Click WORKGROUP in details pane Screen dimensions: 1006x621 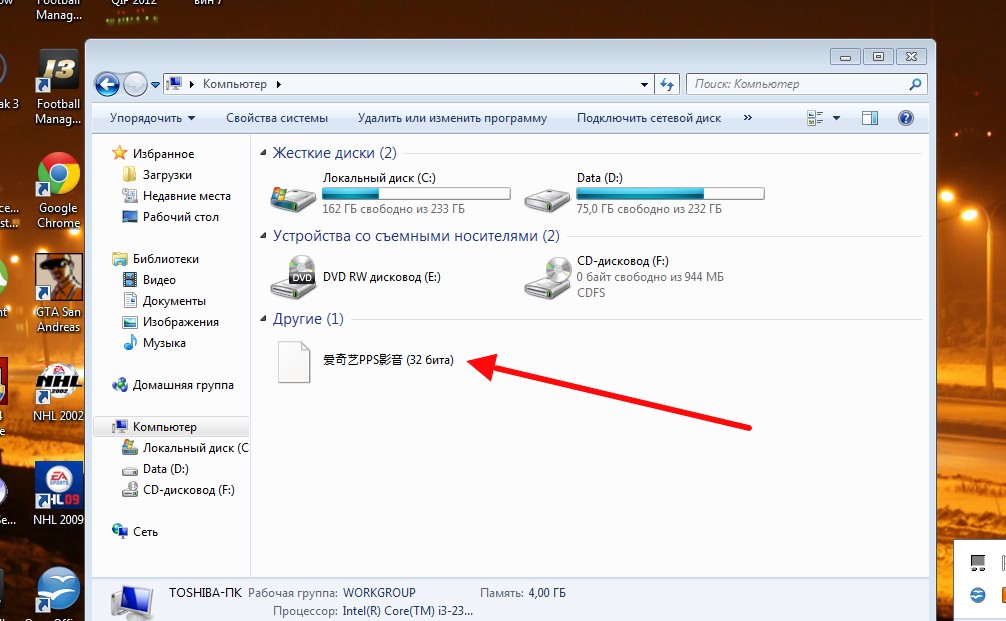click(379, 593)
